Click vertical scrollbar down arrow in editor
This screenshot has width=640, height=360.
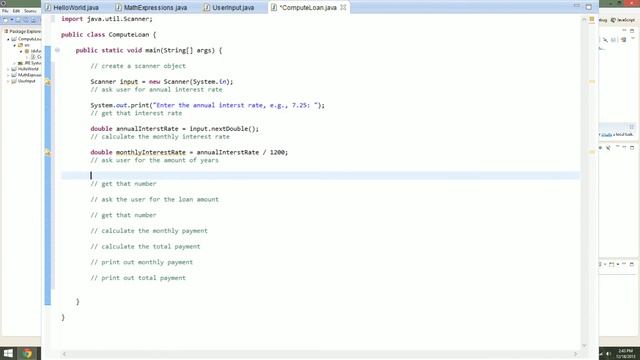click(584, 345)
